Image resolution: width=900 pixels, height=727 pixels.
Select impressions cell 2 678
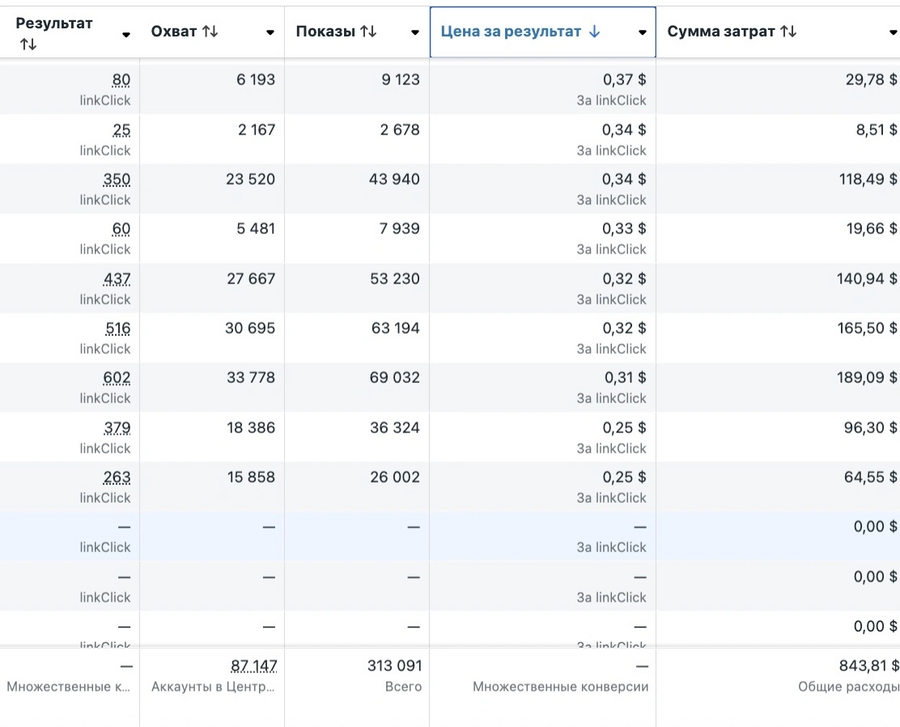[x=400, y=130]
